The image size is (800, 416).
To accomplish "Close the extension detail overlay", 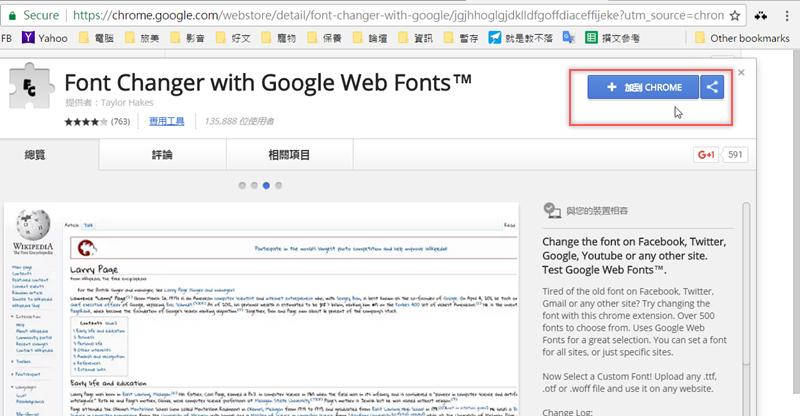I will pos(741,72).
